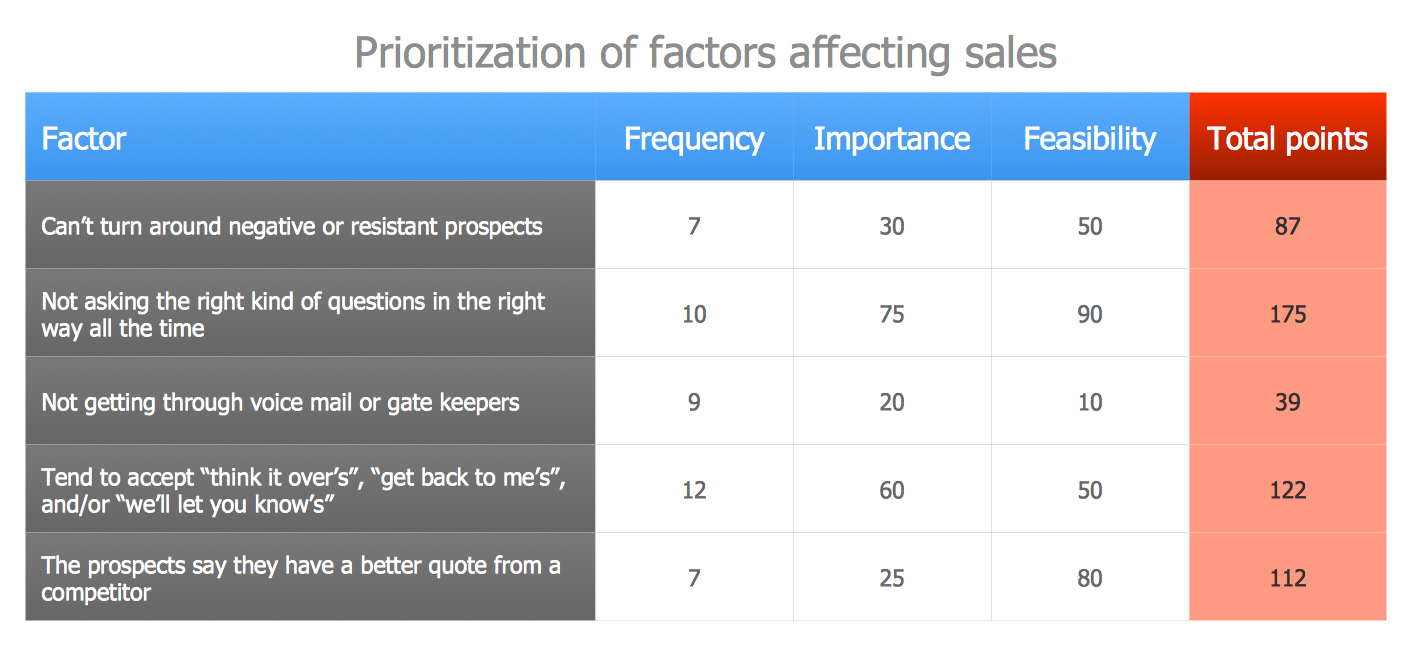Select the Total points value 112

tap(1287, 578)
